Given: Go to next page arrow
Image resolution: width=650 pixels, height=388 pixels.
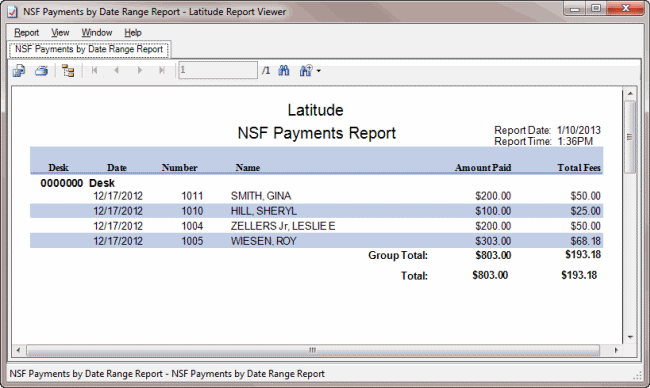Looking at the screenshot, I should tap(140, 70).
